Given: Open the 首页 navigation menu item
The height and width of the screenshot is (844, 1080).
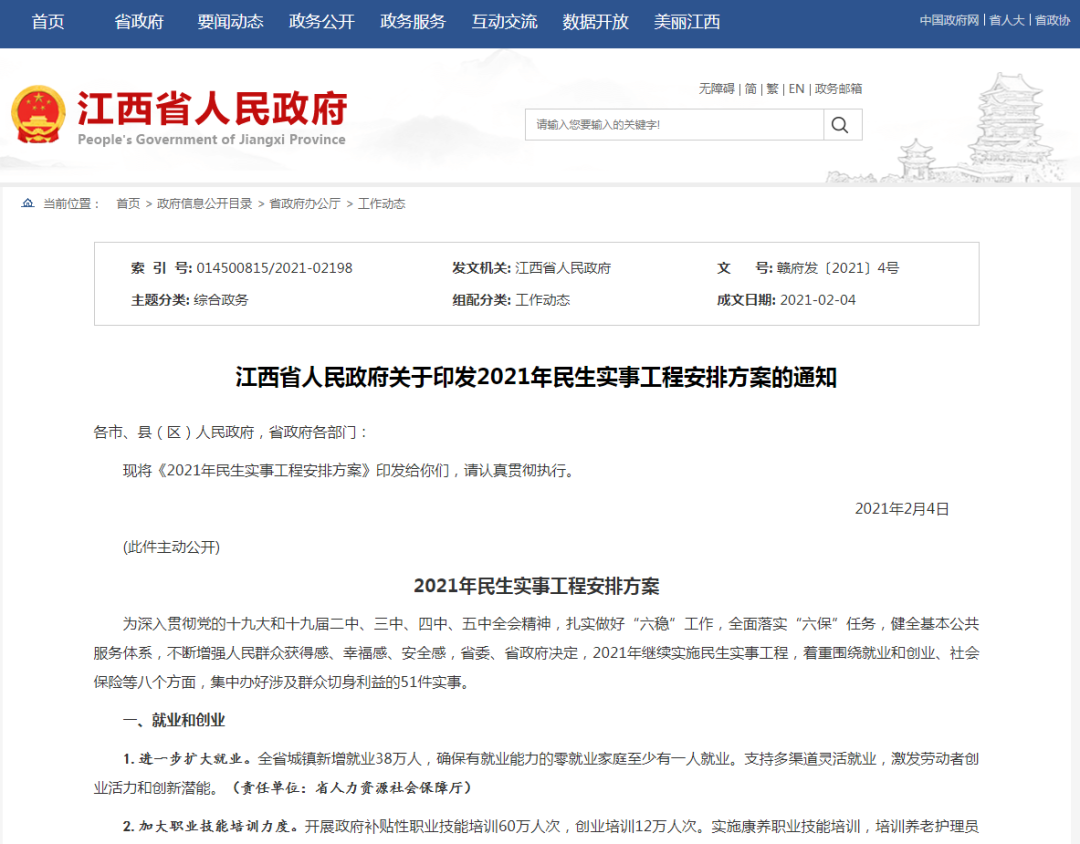Looking at the screenshot, I should point(48,22).
